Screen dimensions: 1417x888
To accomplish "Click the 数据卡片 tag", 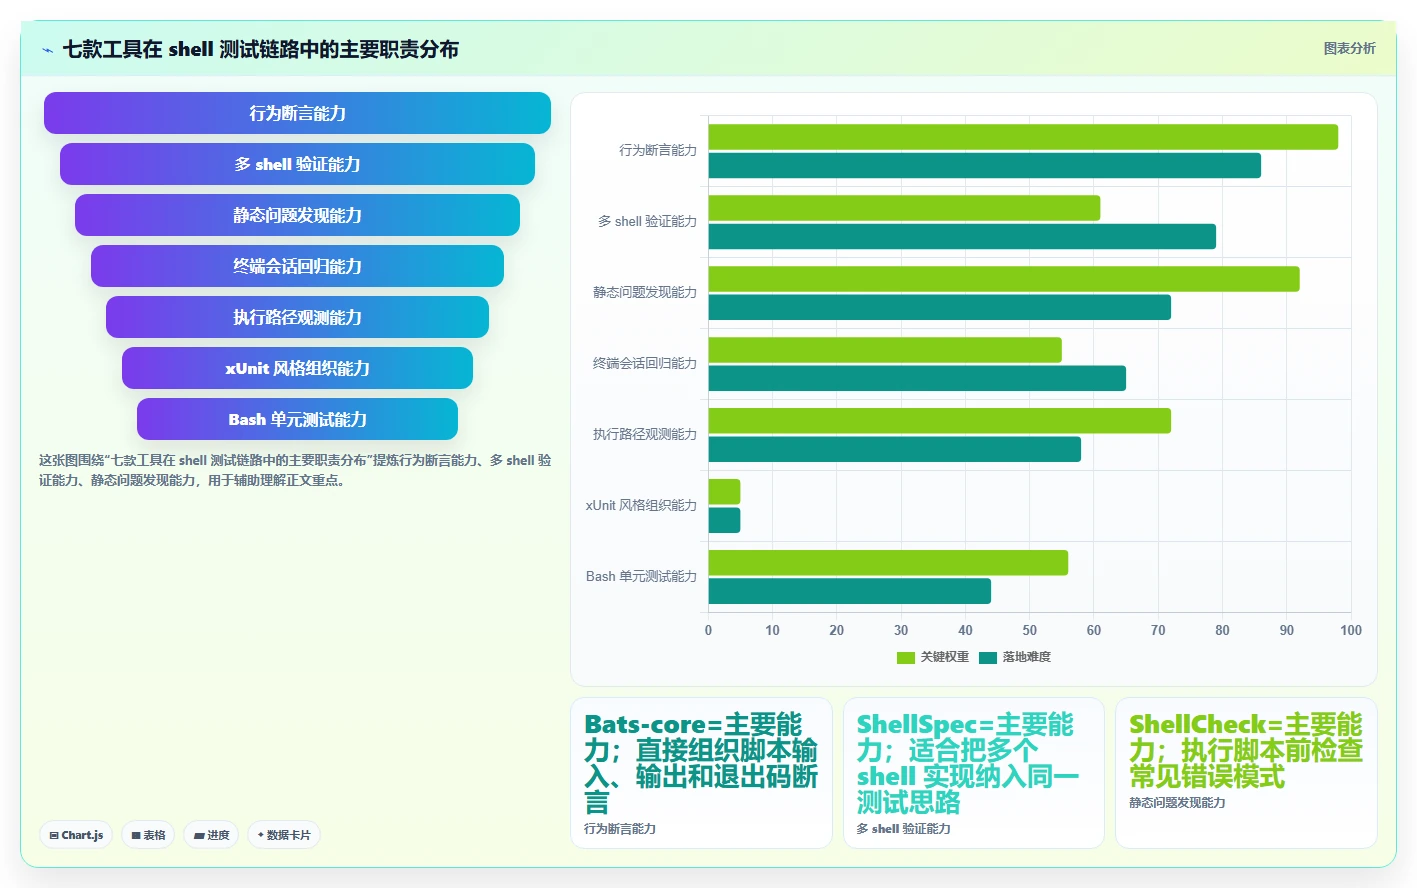I will click(x=284, y=835).
